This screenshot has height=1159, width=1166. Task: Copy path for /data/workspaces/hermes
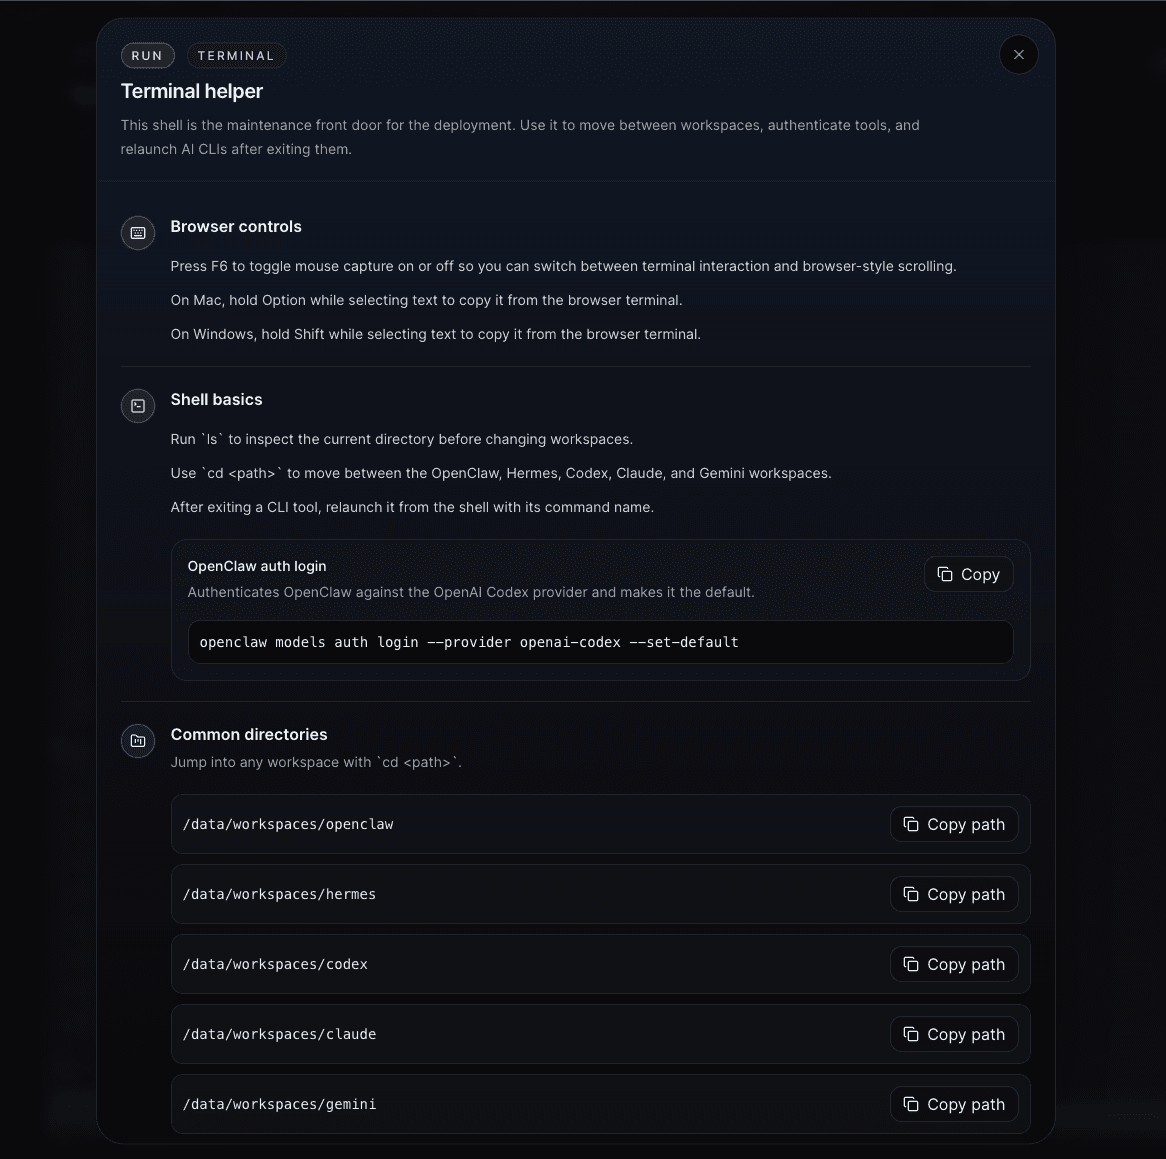tap(953, 894)
